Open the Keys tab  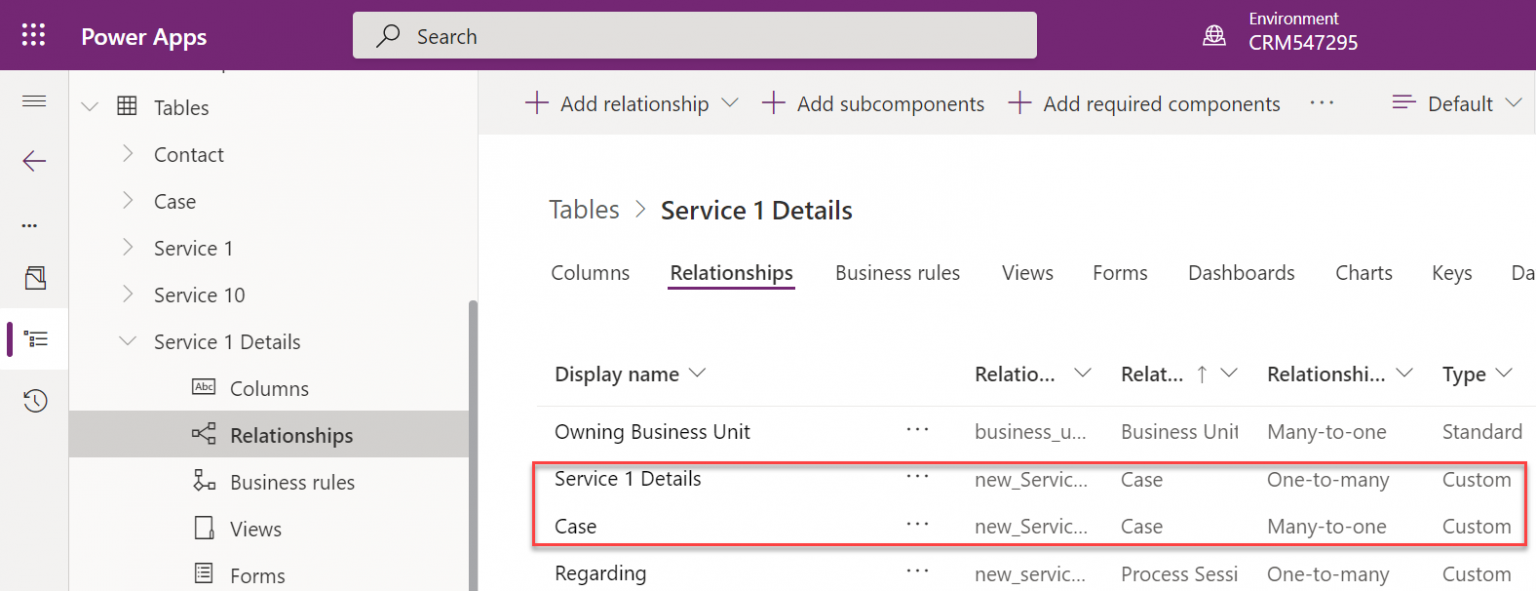[1452, 273]
